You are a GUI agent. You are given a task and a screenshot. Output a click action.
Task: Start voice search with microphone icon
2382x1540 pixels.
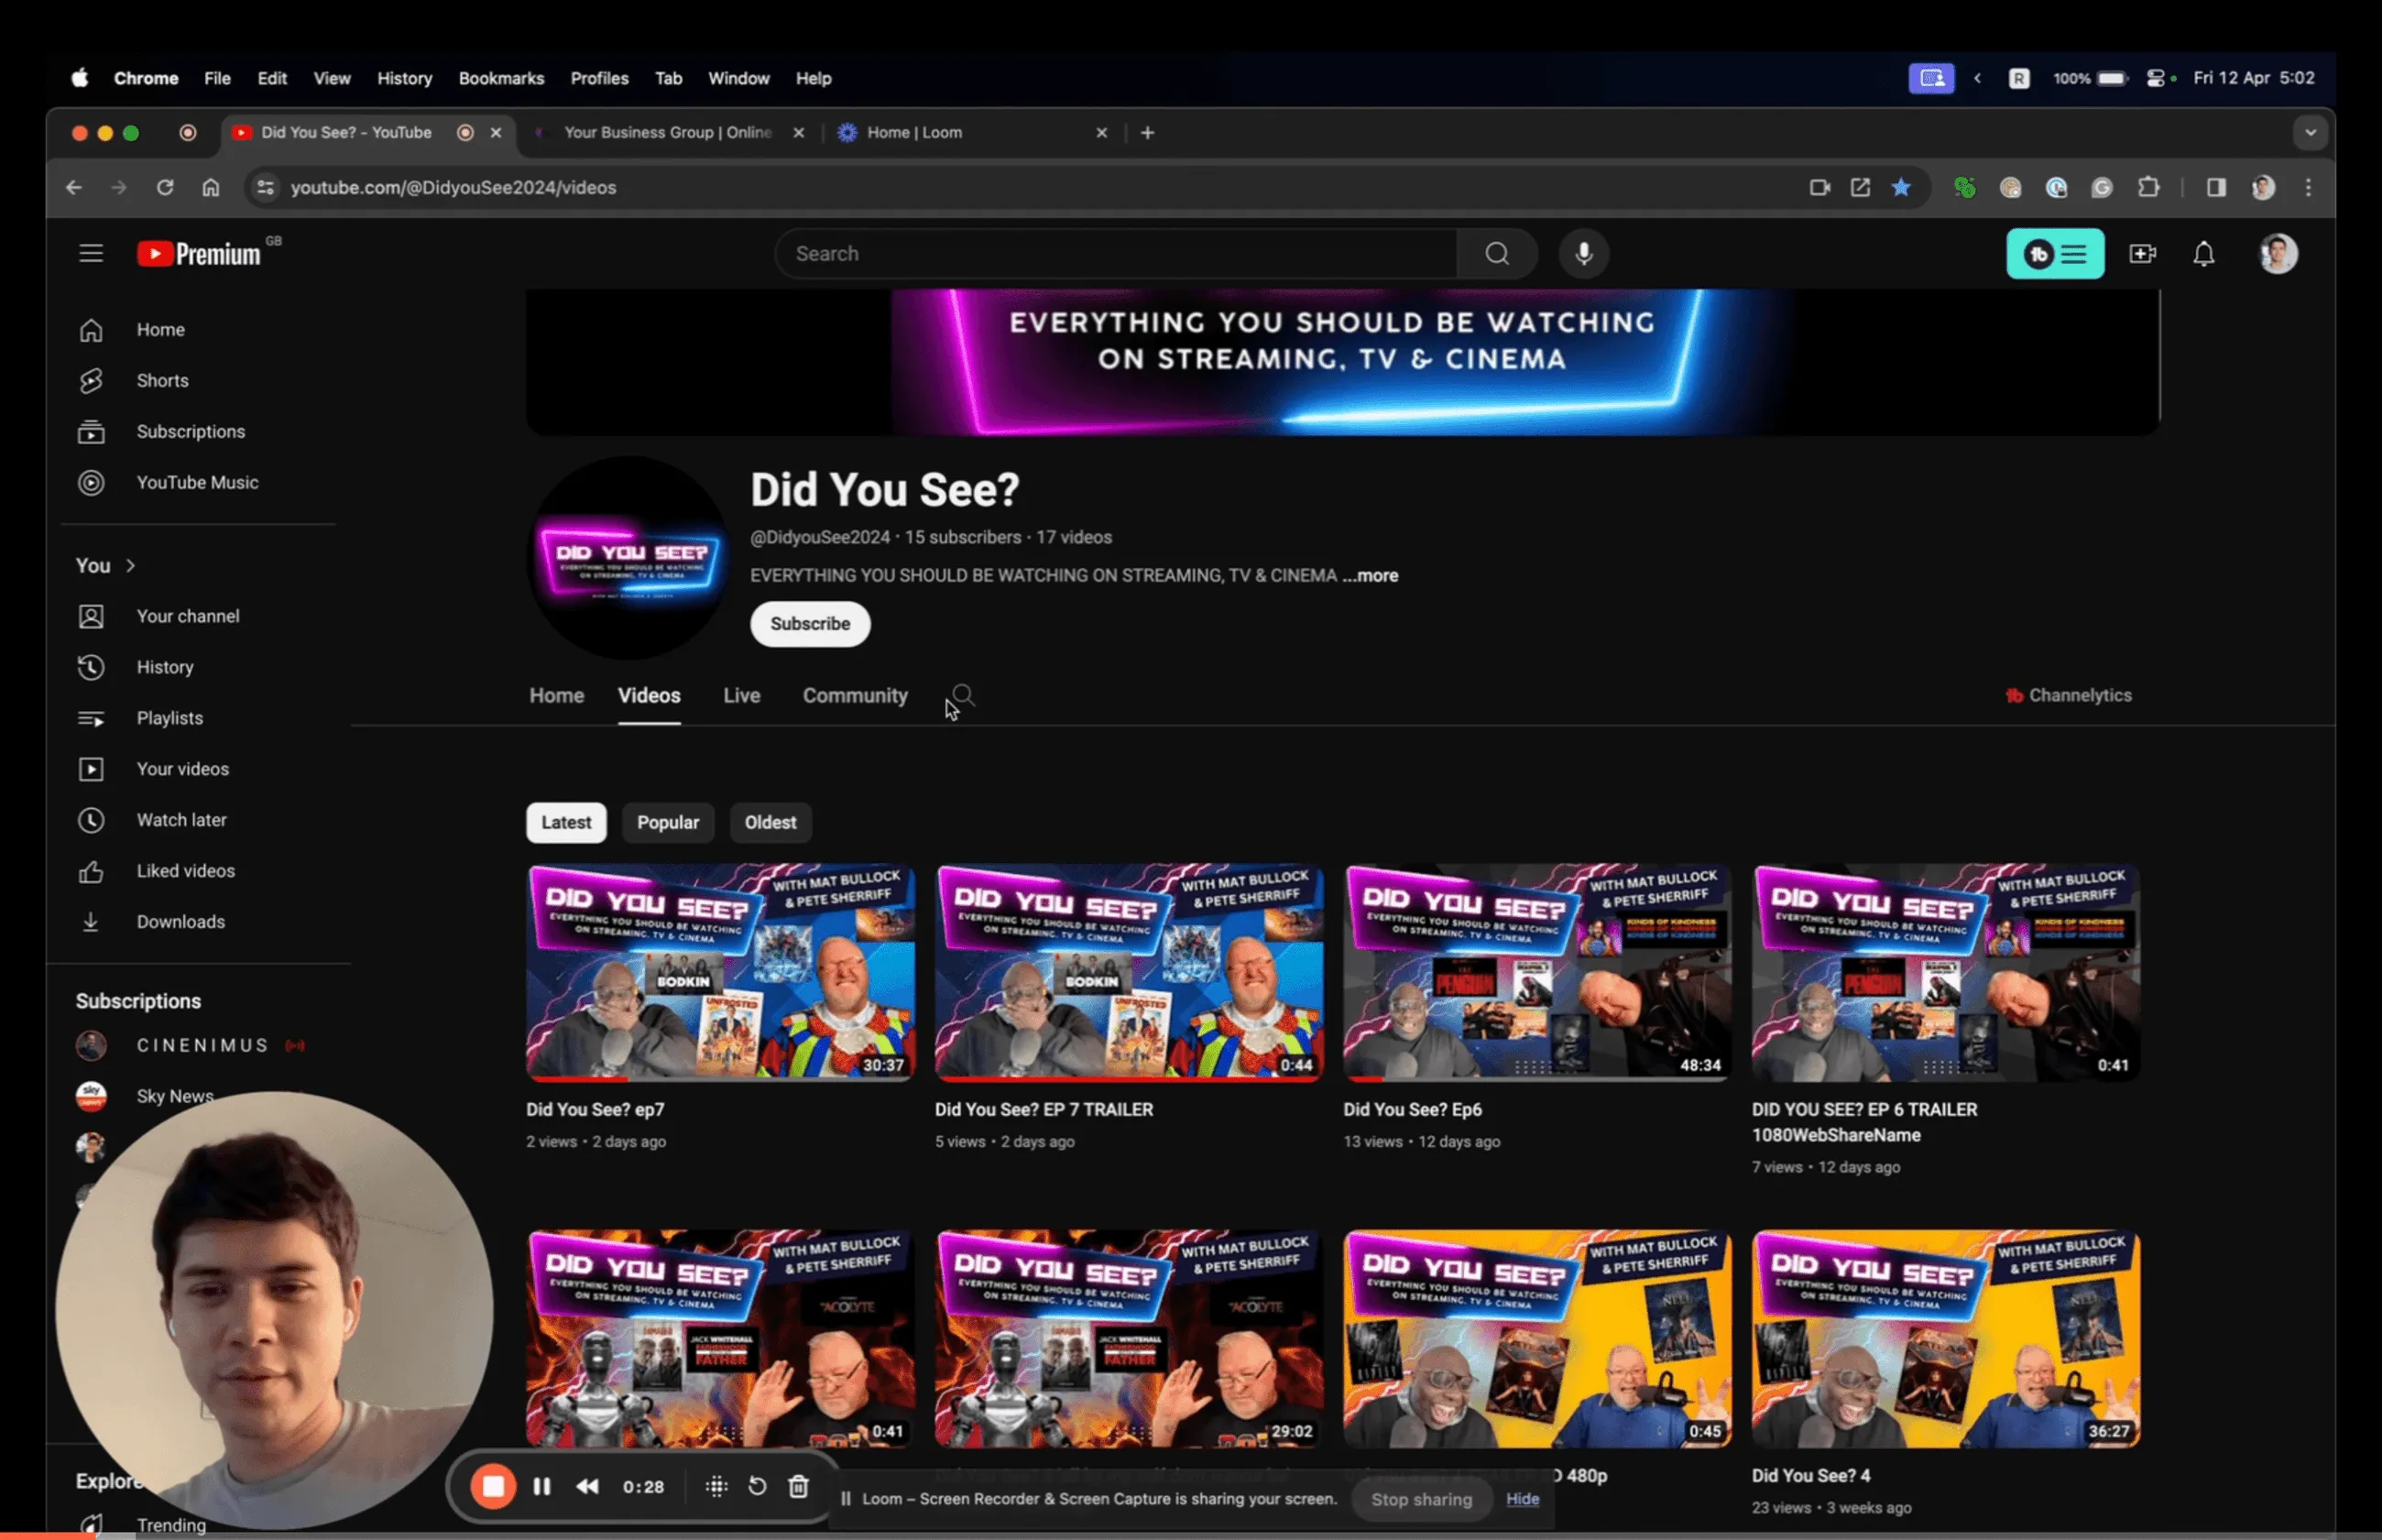pyautogui.click(x=1584, y=254)
